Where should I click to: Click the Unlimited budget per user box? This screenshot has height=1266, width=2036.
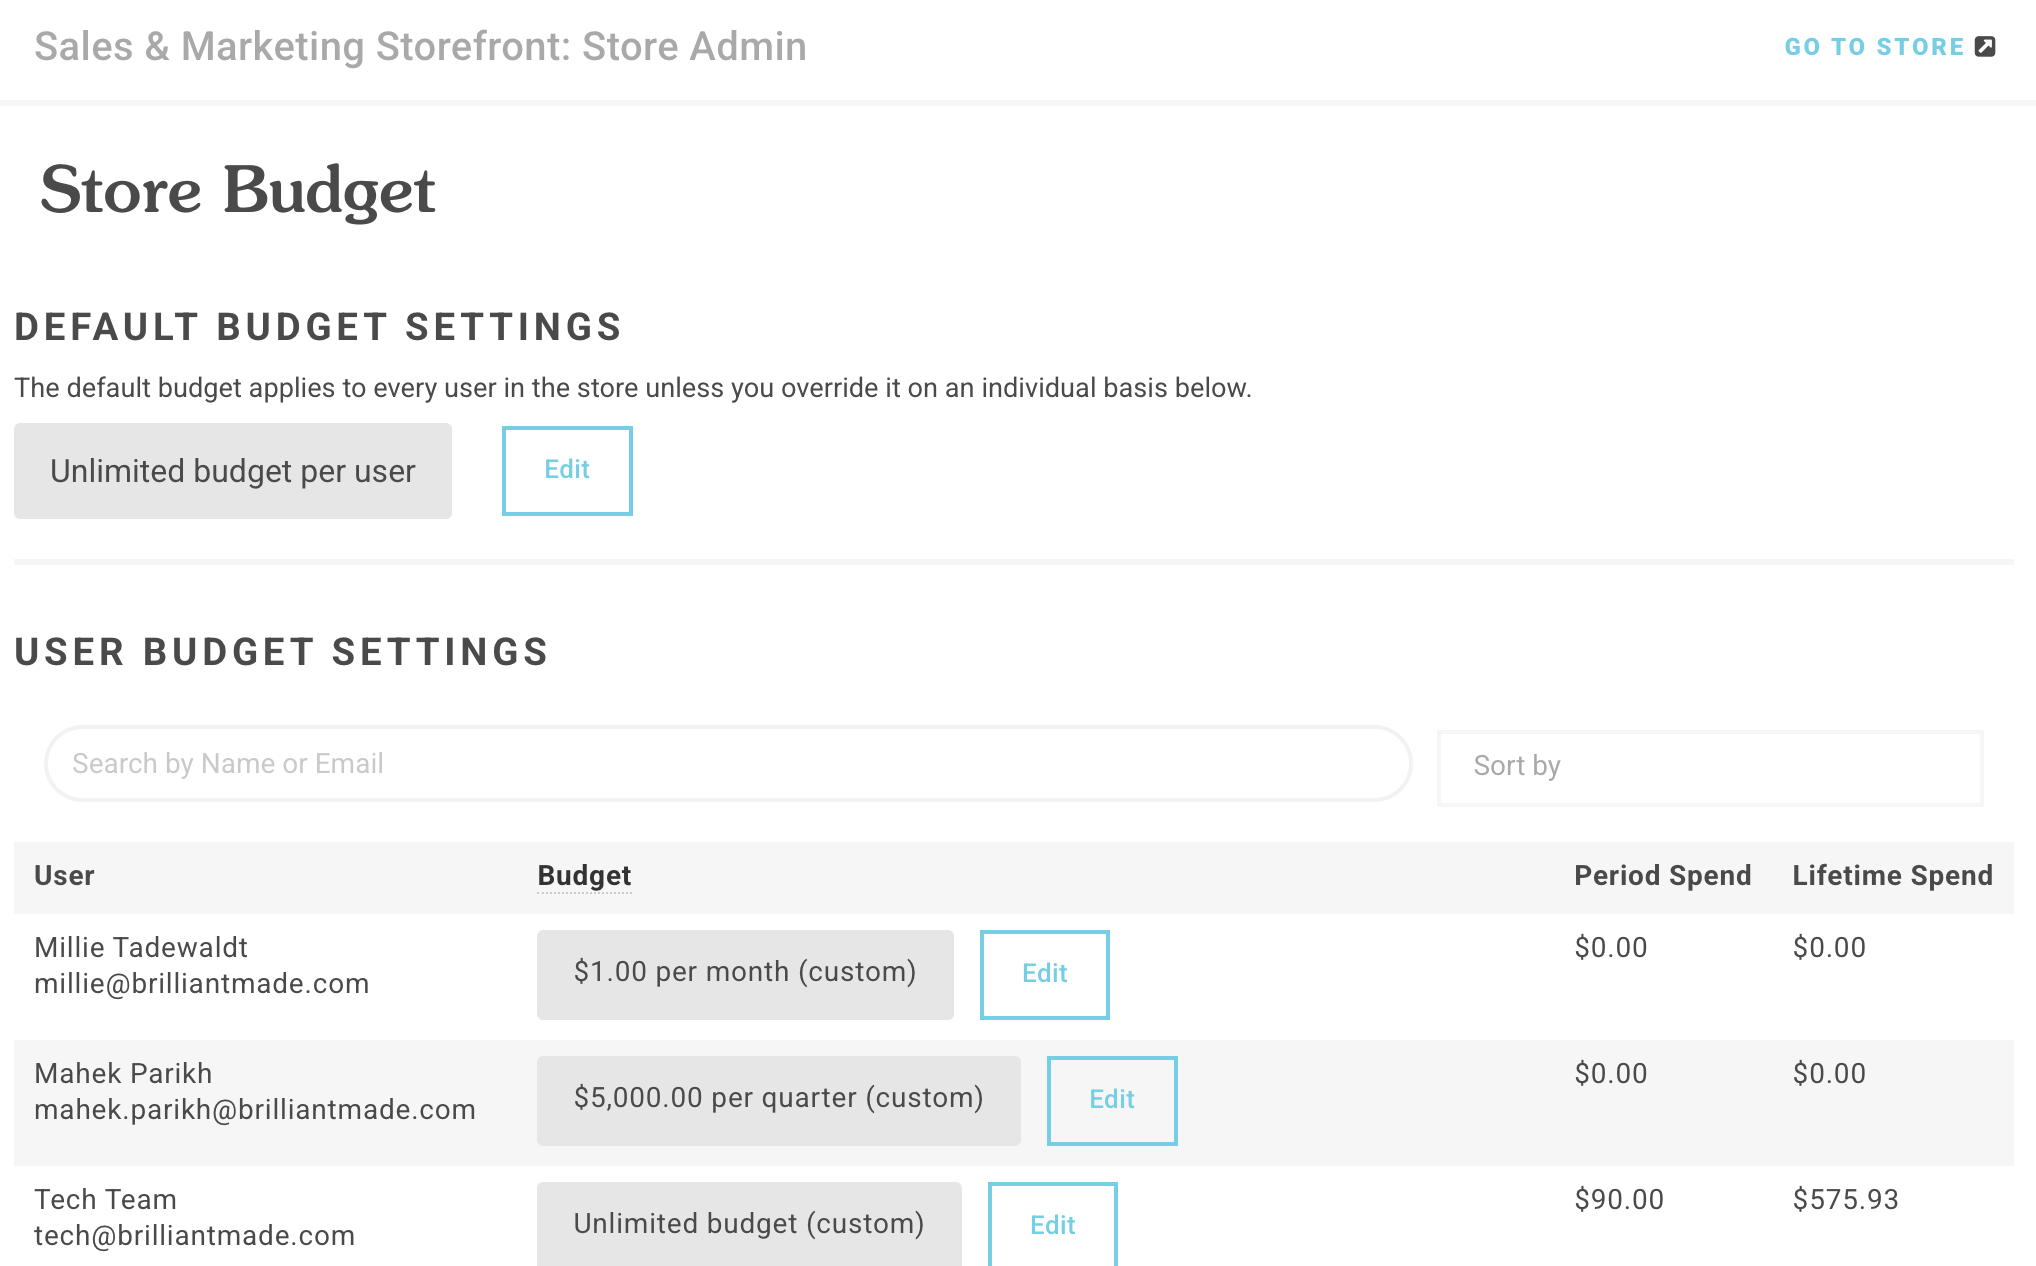click(232, 471)
